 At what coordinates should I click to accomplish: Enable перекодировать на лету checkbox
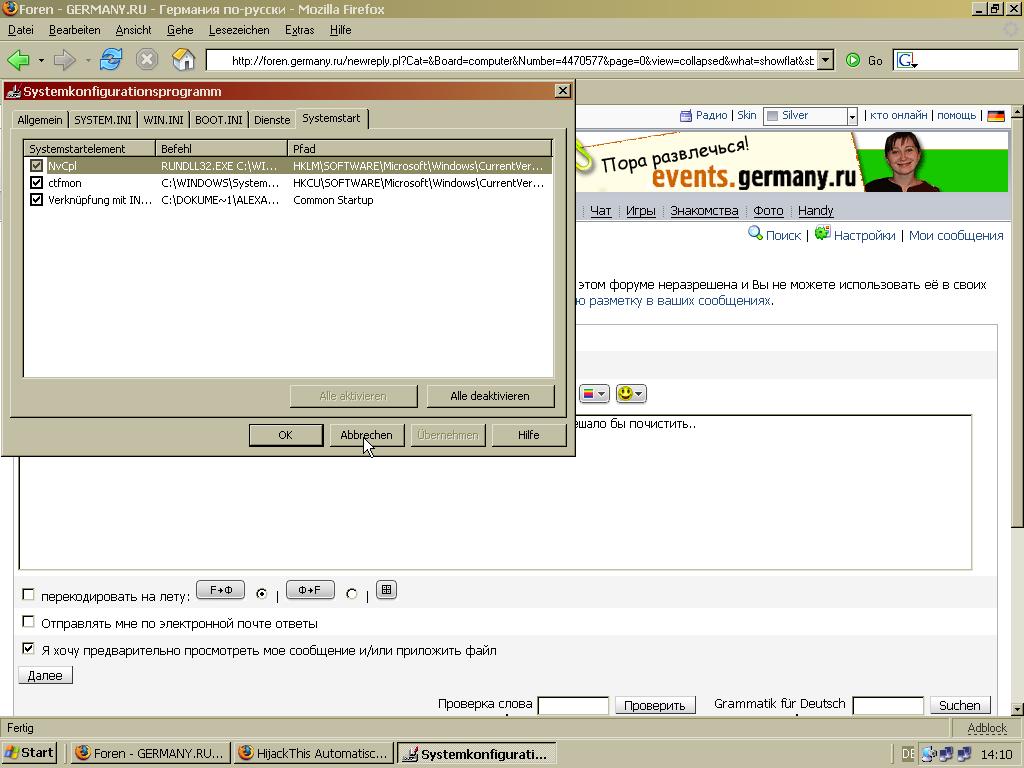(x=28, y=594)
